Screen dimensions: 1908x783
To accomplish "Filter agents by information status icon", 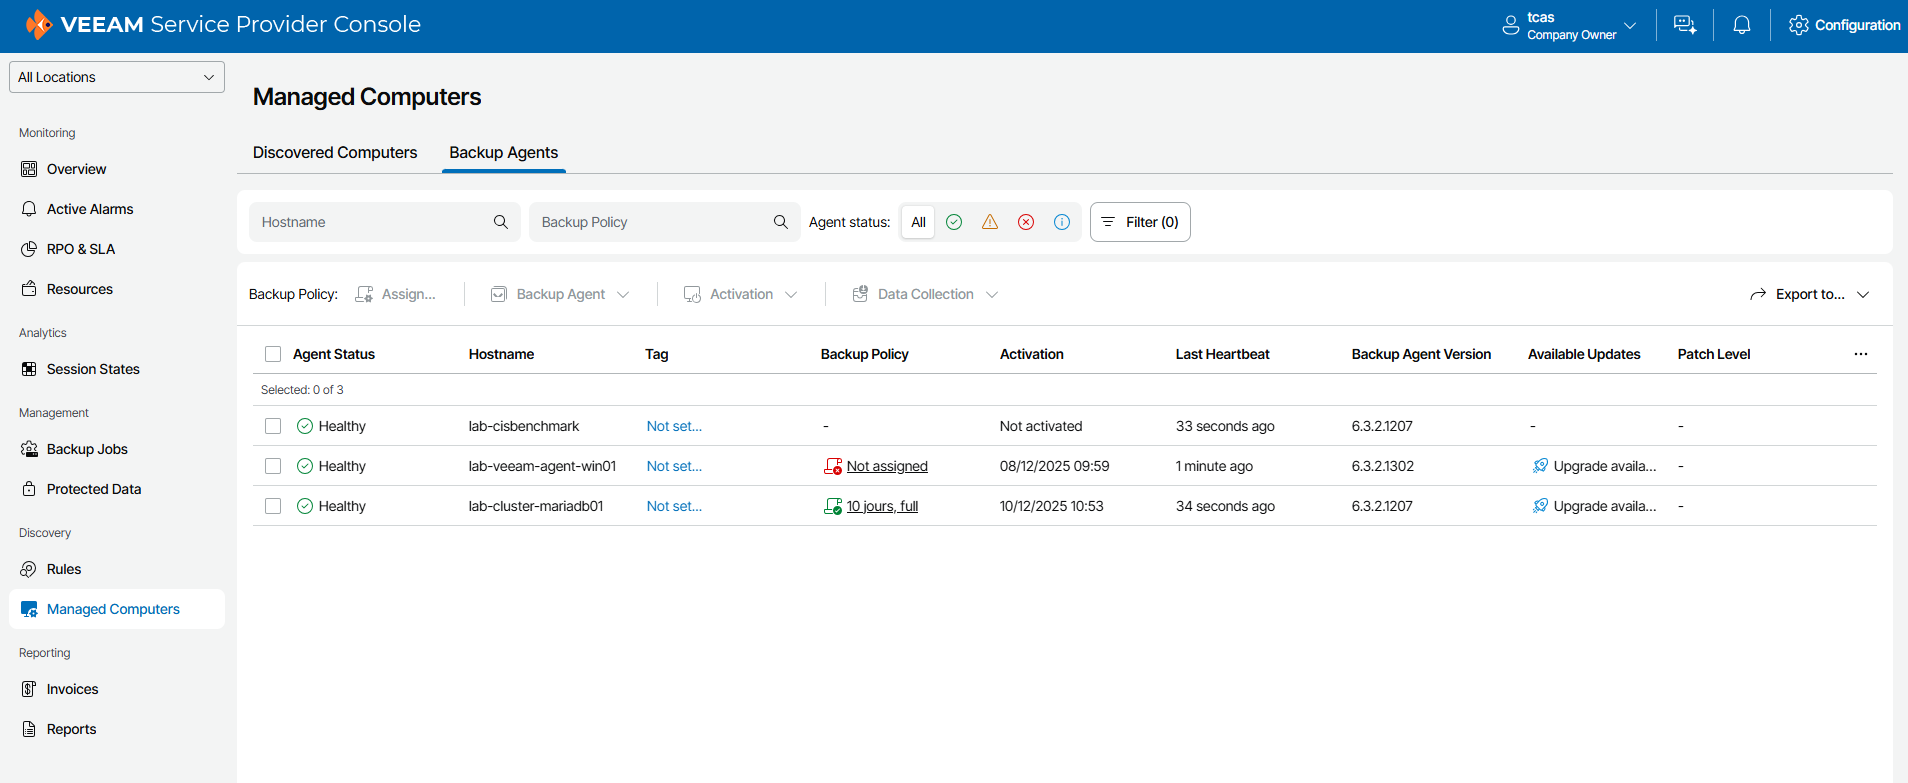I will pos(1062,222).
